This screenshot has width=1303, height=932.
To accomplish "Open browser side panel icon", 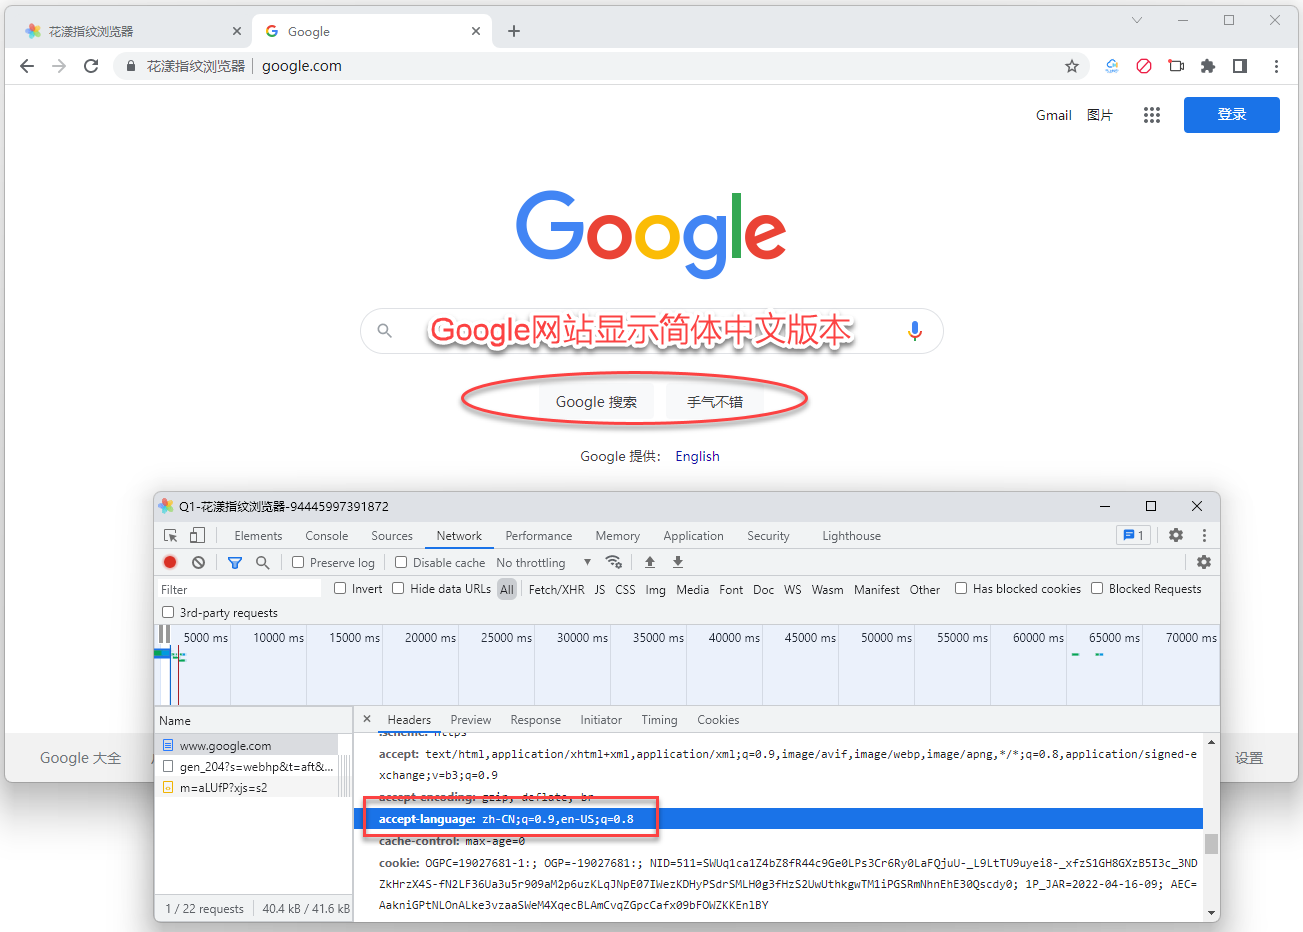I will (x=1240, y=66).
